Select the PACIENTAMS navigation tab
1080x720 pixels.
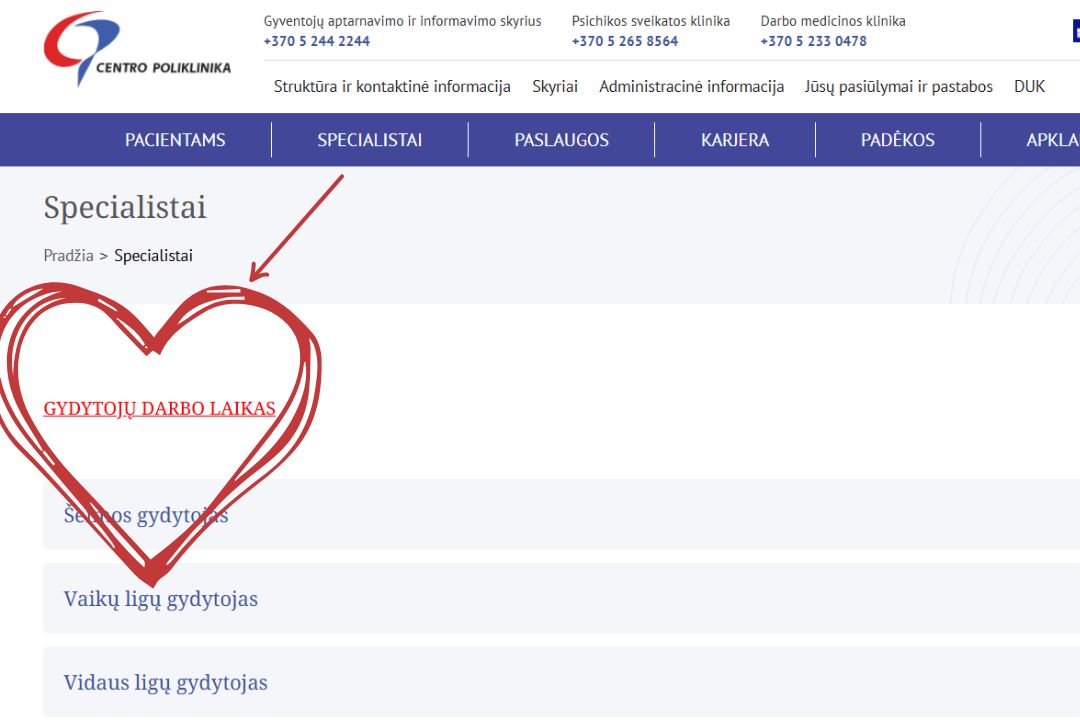tap(175, 140)
